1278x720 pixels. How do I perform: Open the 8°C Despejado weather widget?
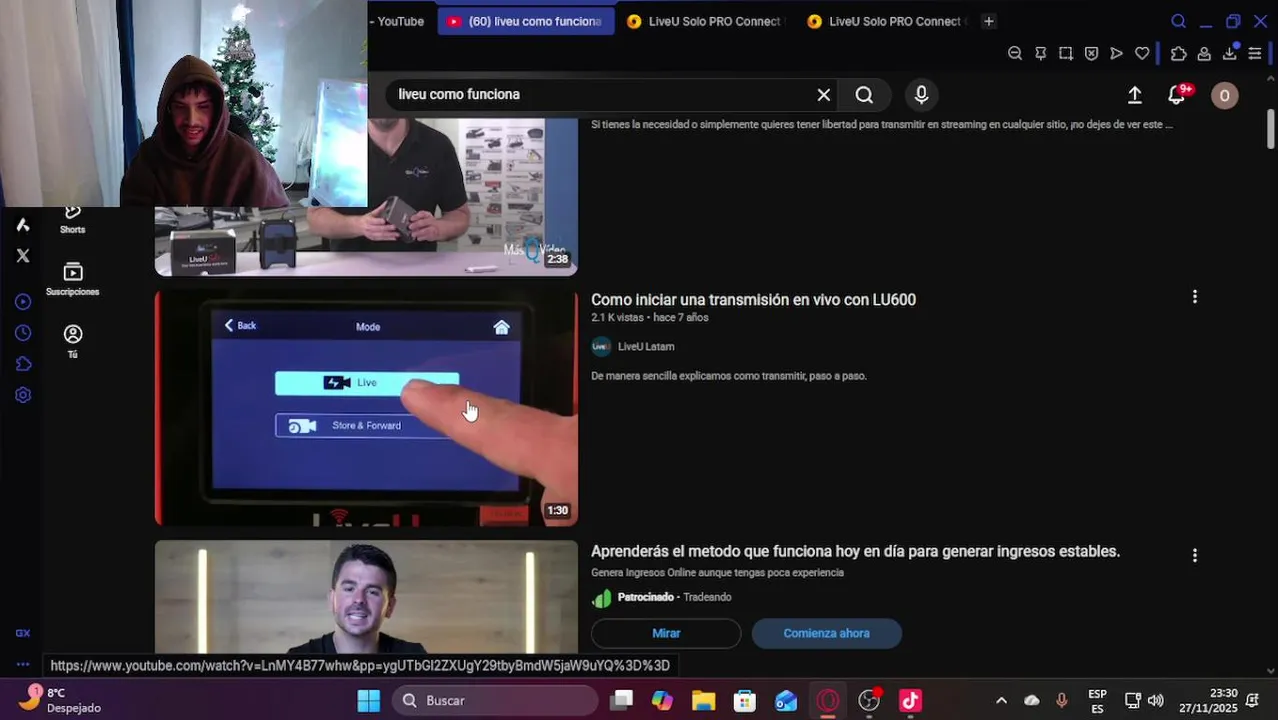click(60, 700)
